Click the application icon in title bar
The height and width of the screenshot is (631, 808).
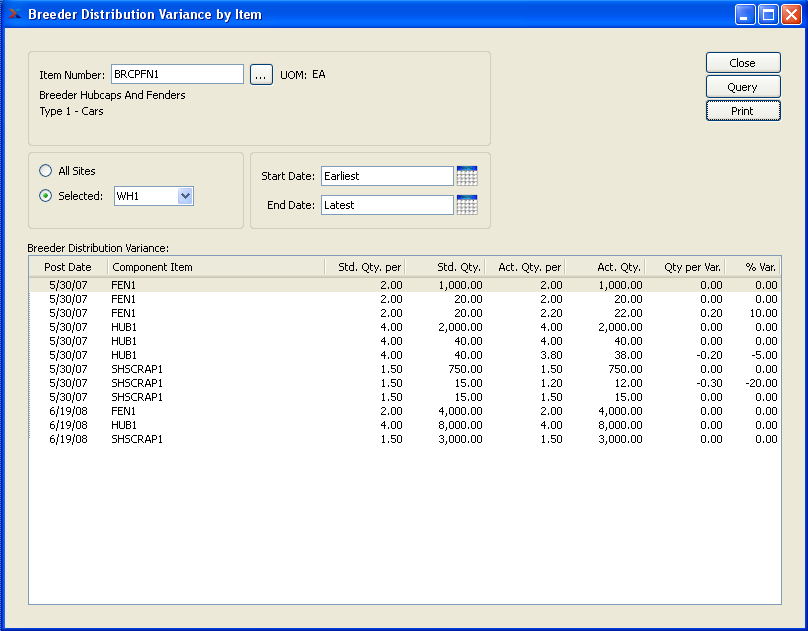(x=14, y=14)
